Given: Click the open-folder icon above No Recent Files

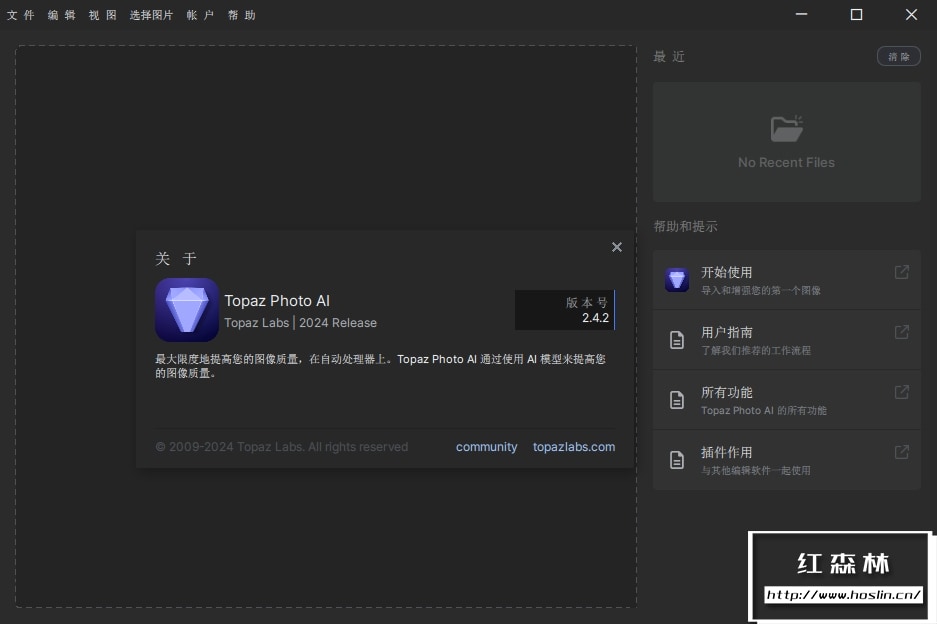Looking at the screenshot, I should pyautogui.click(x=786, y=129).
